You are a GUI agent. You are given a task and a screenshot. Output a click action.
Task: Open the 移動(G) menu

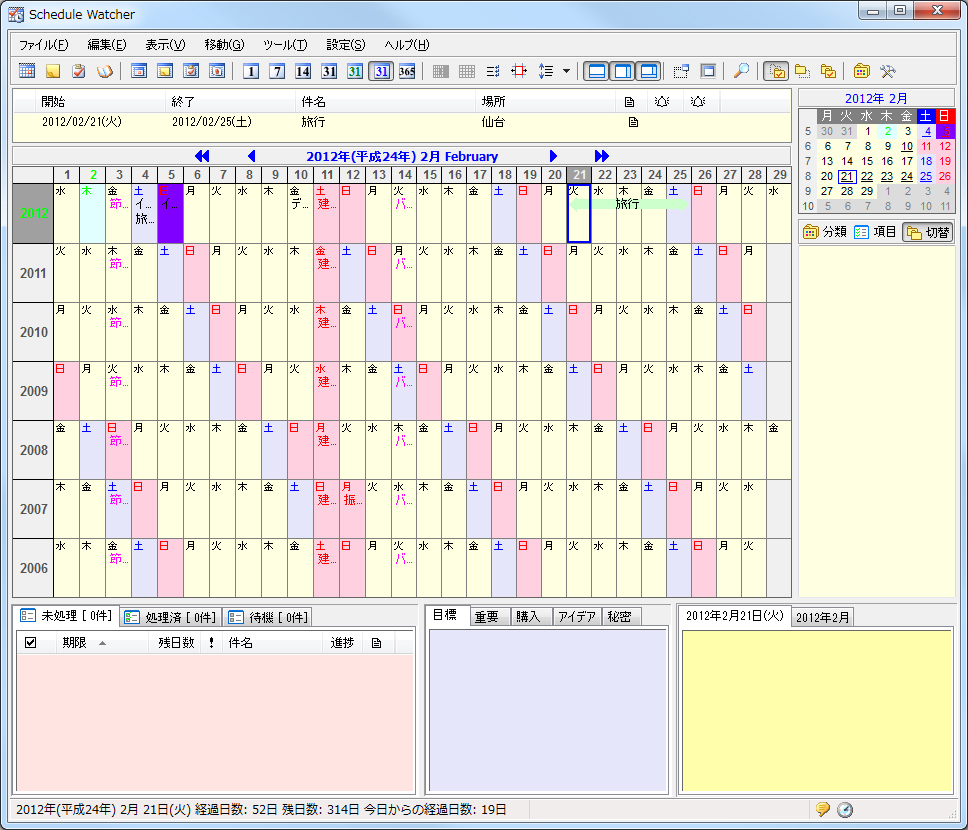point(224,44)
